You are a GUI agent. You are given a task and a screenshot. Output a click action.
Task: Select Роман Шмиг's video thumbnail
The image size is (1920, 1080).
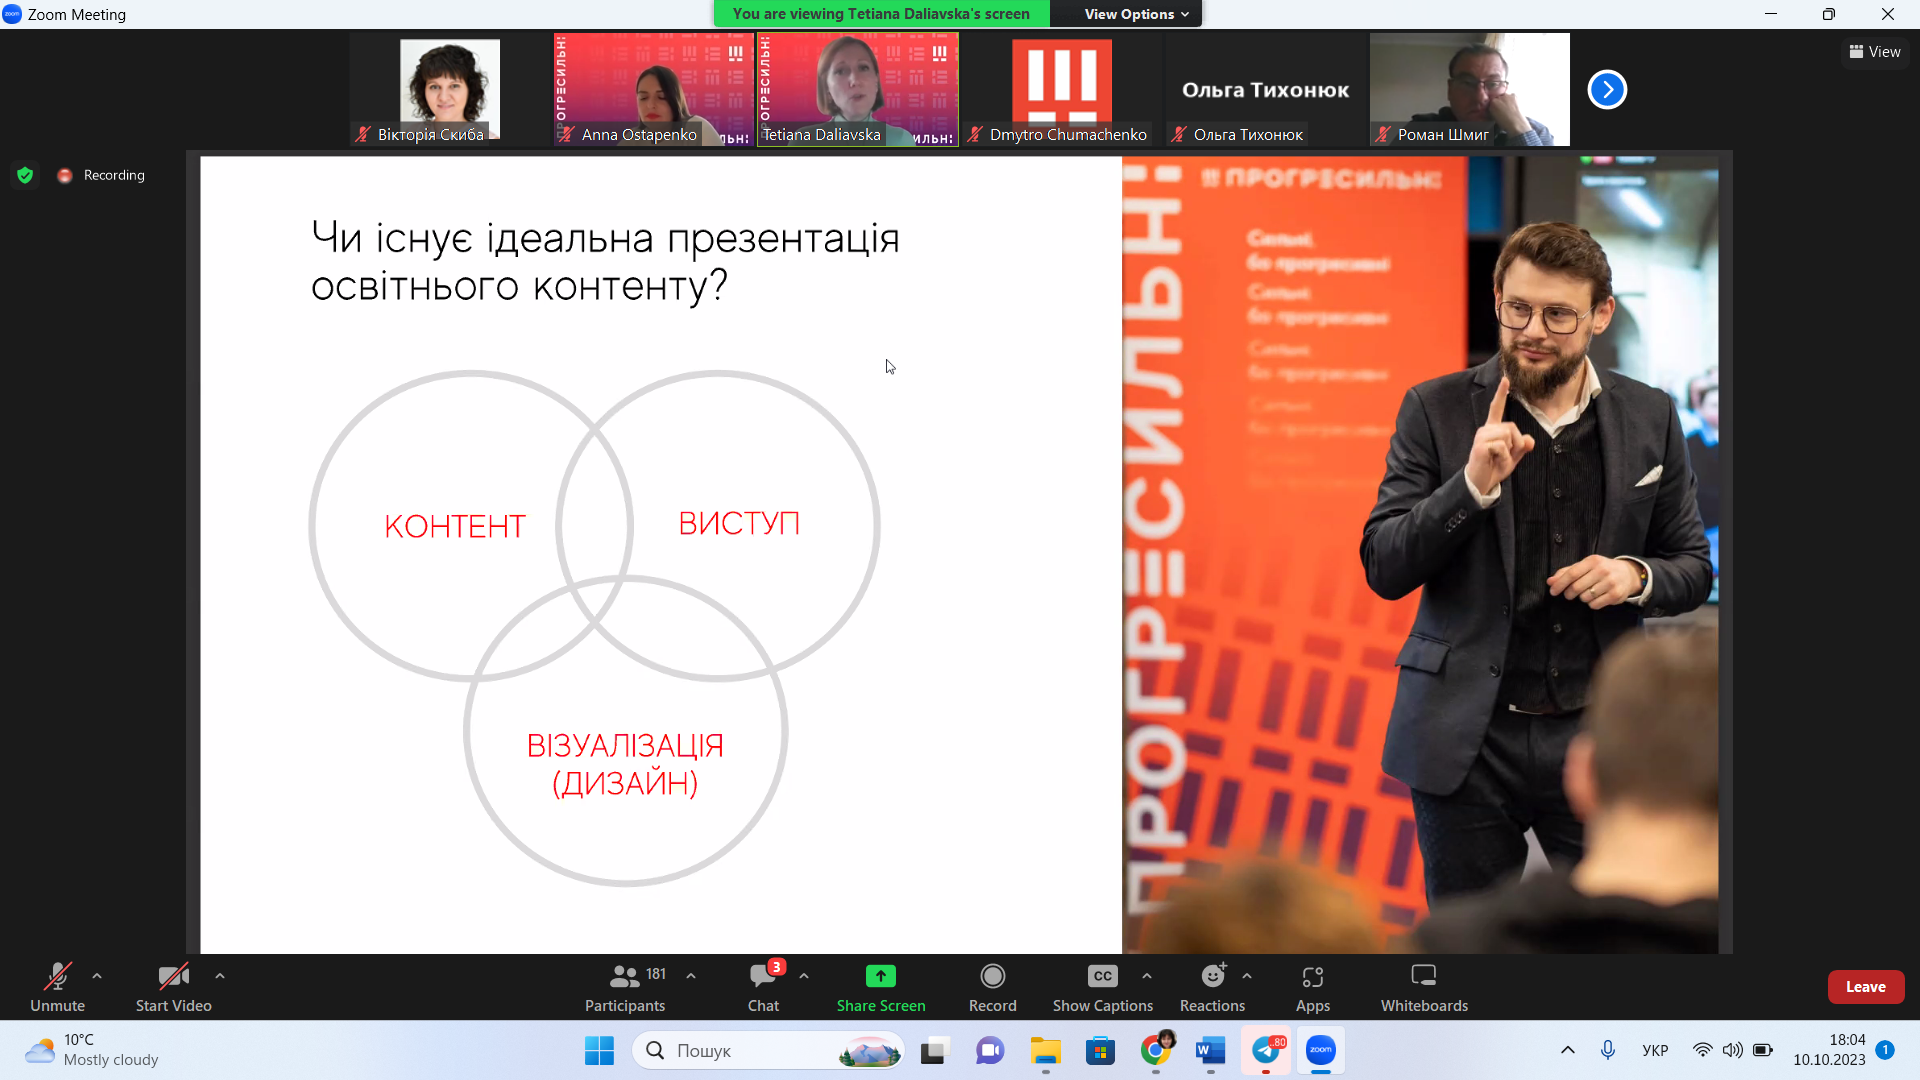[1469, 89]
